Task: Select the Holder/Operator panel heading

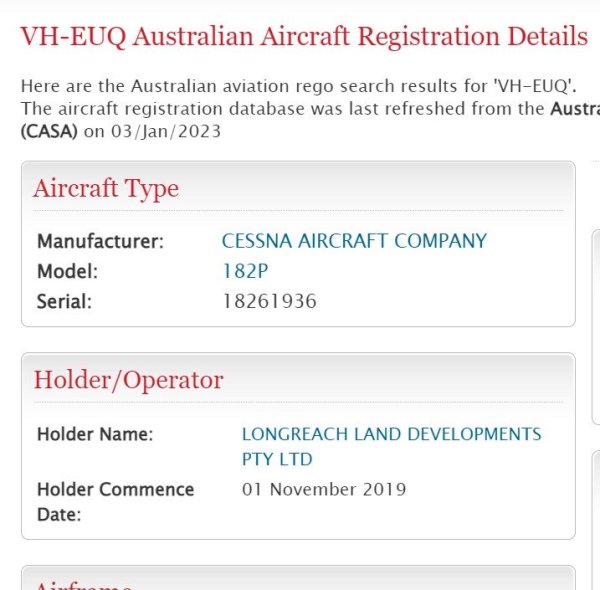Action: (128, 380)
